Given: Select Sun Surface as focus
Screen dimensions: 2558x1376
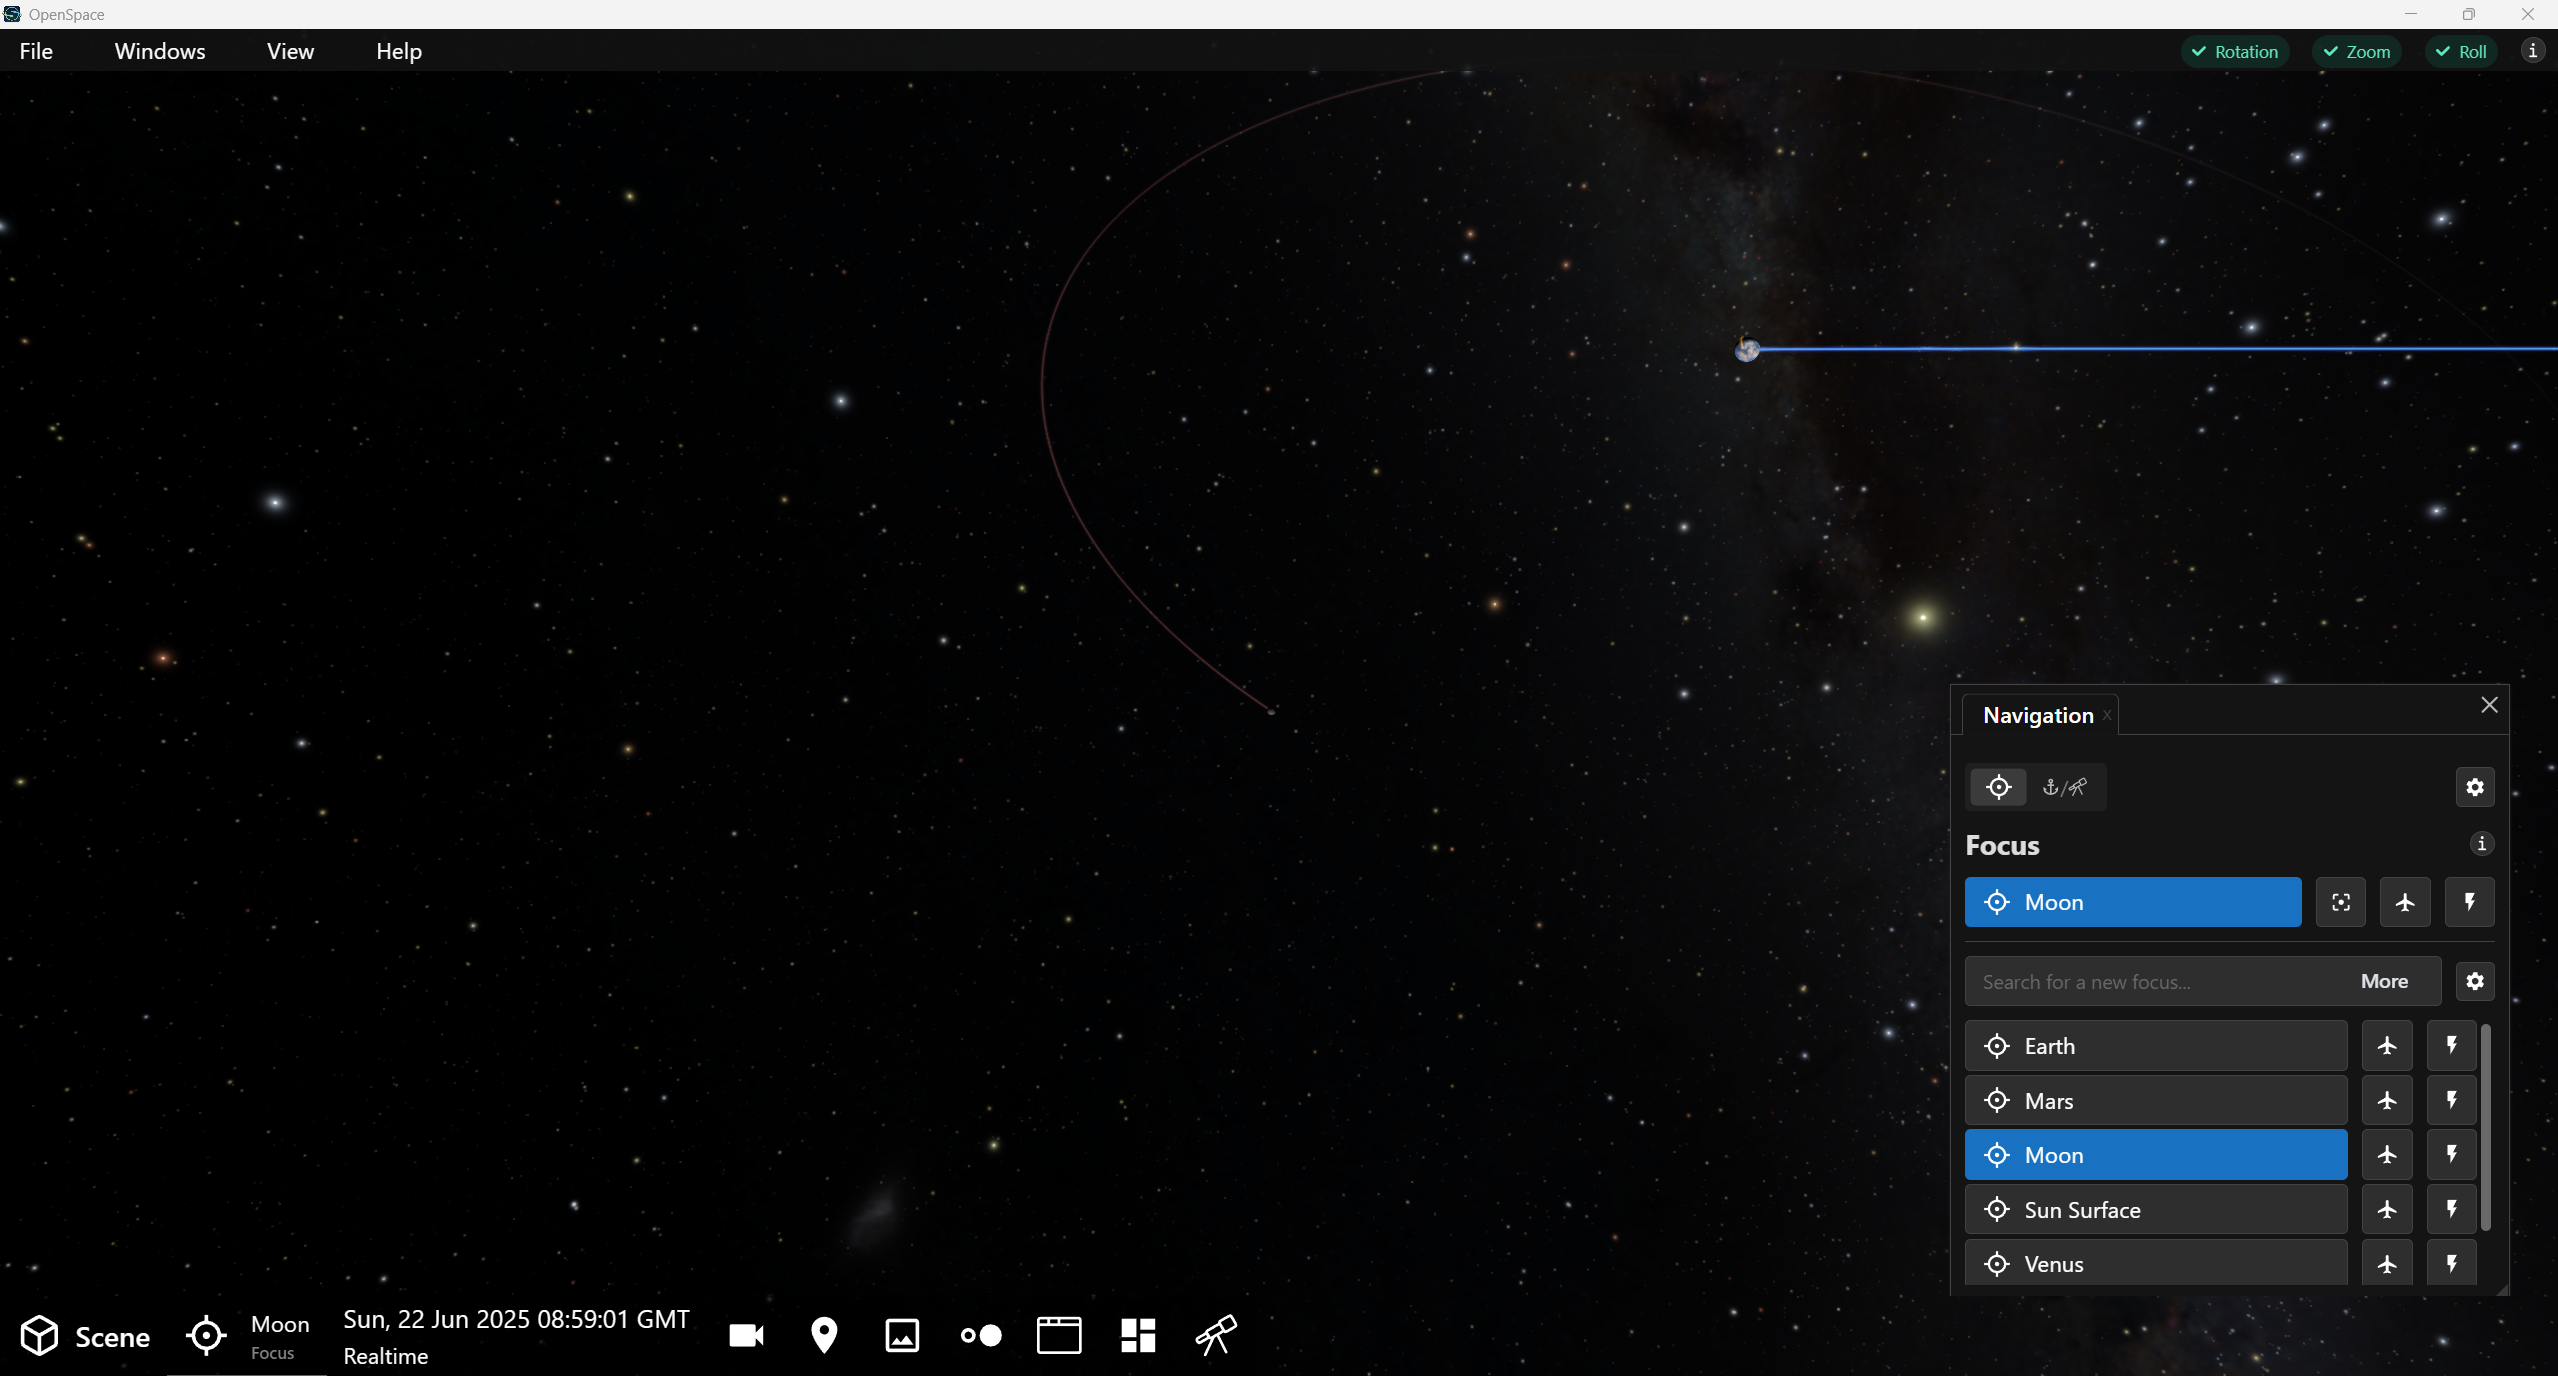Looking at the screenshot, I should (x=2156, y=1210).
